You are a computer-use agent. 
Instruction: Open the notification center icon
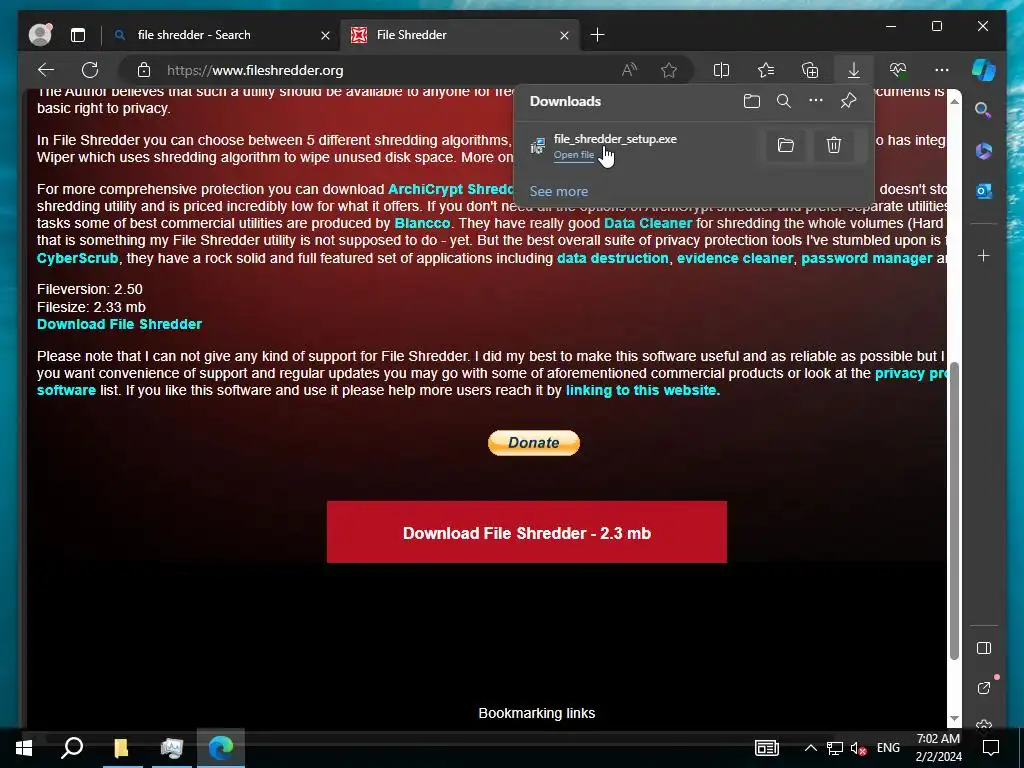(991, 748)
